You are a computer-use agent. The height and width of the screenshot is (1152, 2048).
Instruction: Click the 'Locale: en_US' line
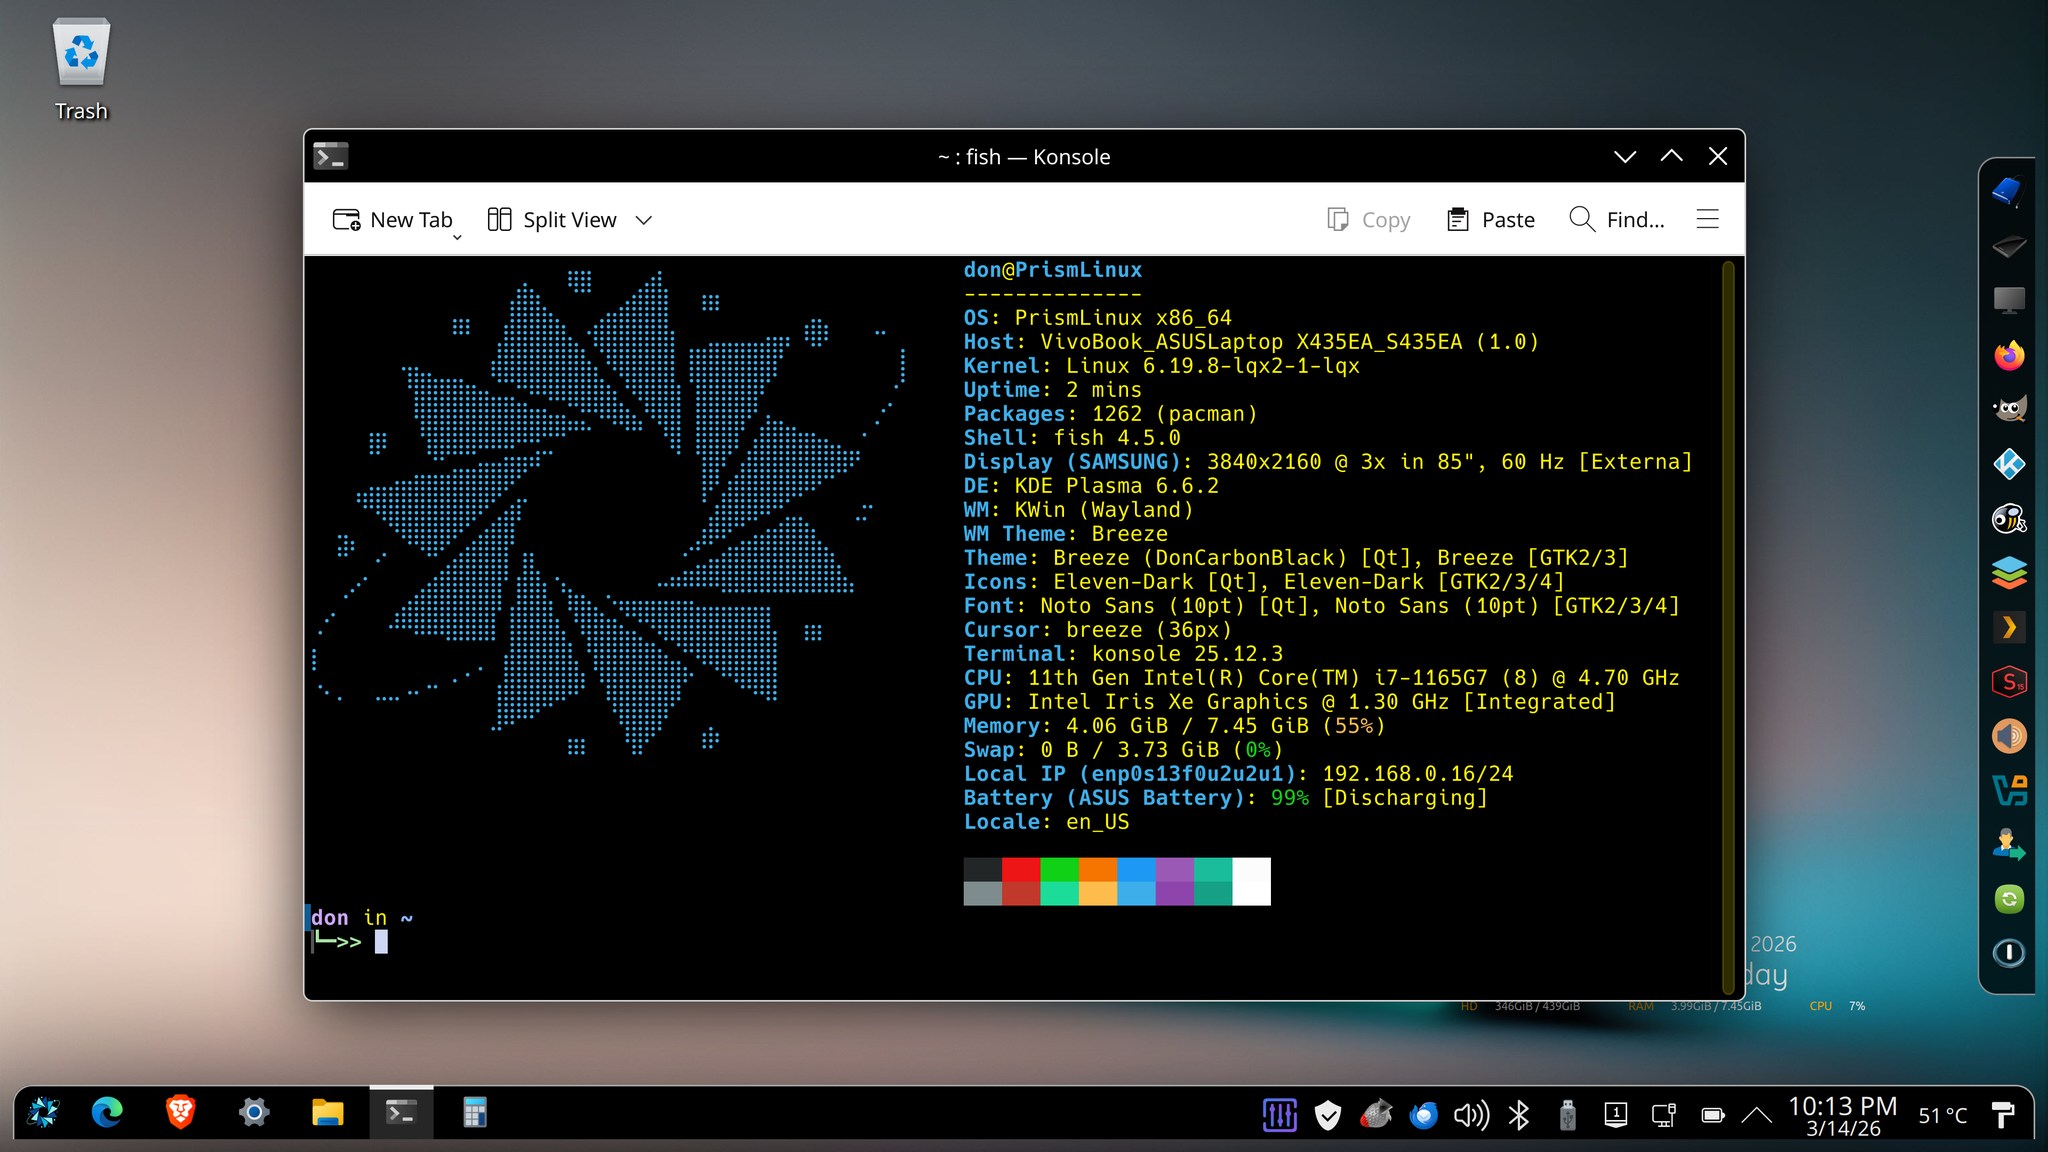(1046, 822)
